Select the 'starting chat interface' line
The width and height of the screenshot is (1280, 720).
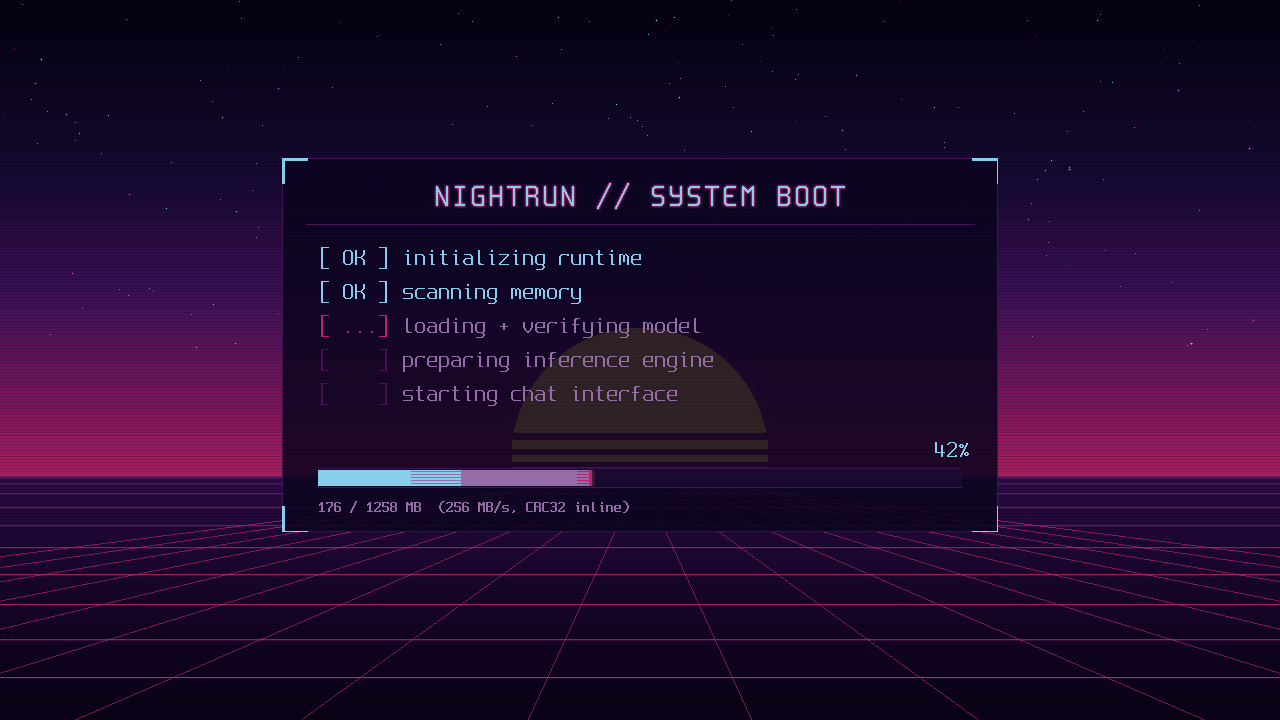pos(540,394)
